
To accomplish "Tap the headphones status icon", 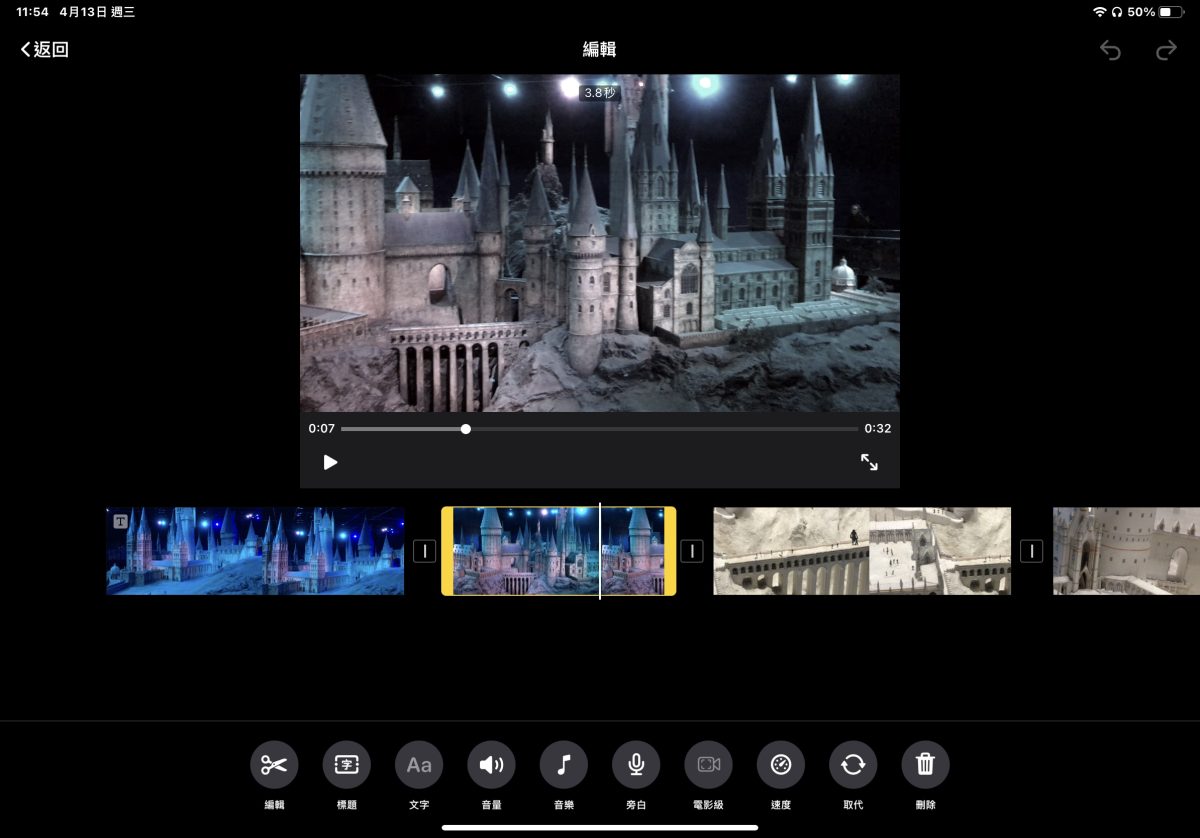I will (x=1117, y=12).
